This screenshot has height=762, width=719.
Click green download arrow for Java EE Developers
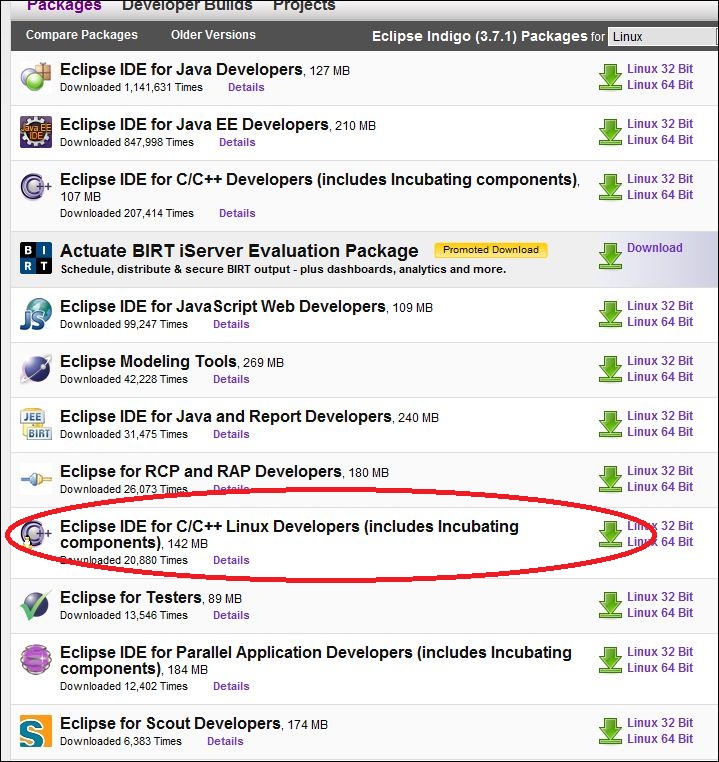(x=610, y=132)
